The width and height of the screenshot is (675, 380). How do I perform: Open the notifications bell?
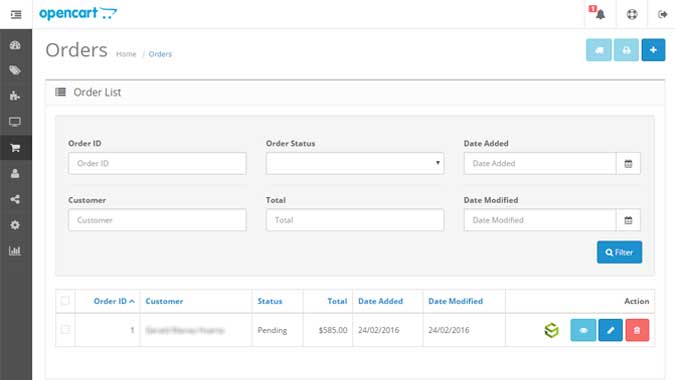click(600, 14)
